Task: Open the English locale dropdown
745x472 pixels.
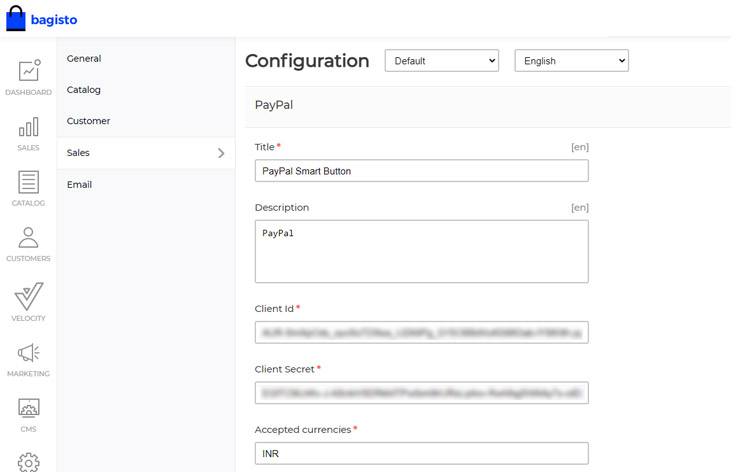Action: click(572, 61)
